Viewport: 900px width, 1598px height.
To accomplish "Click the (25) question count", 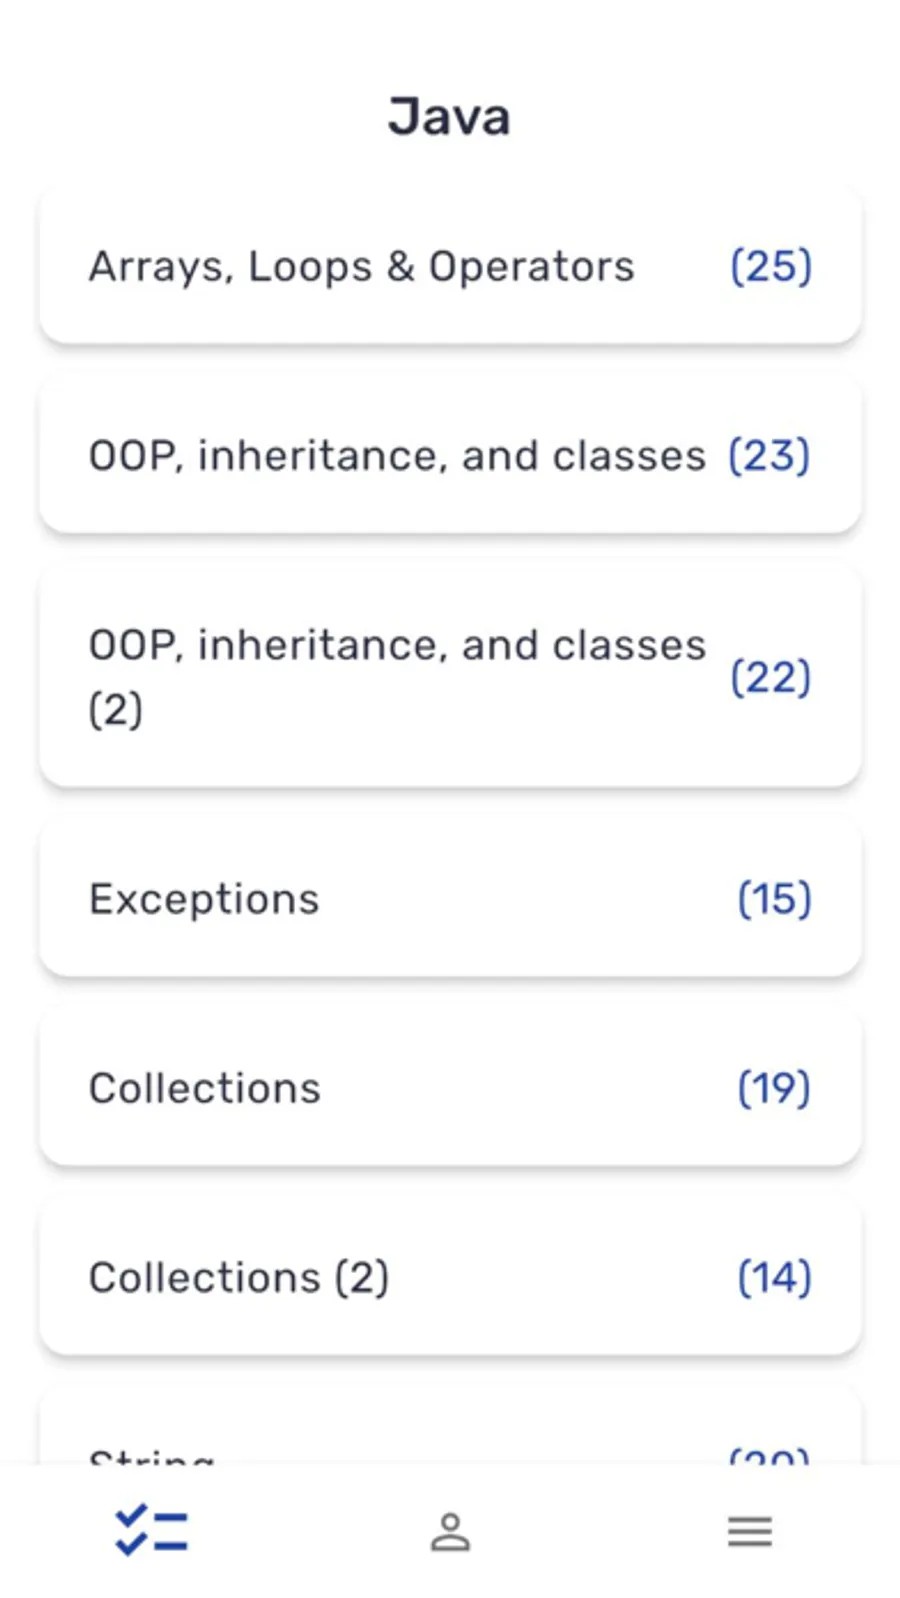I will (771, 267).
